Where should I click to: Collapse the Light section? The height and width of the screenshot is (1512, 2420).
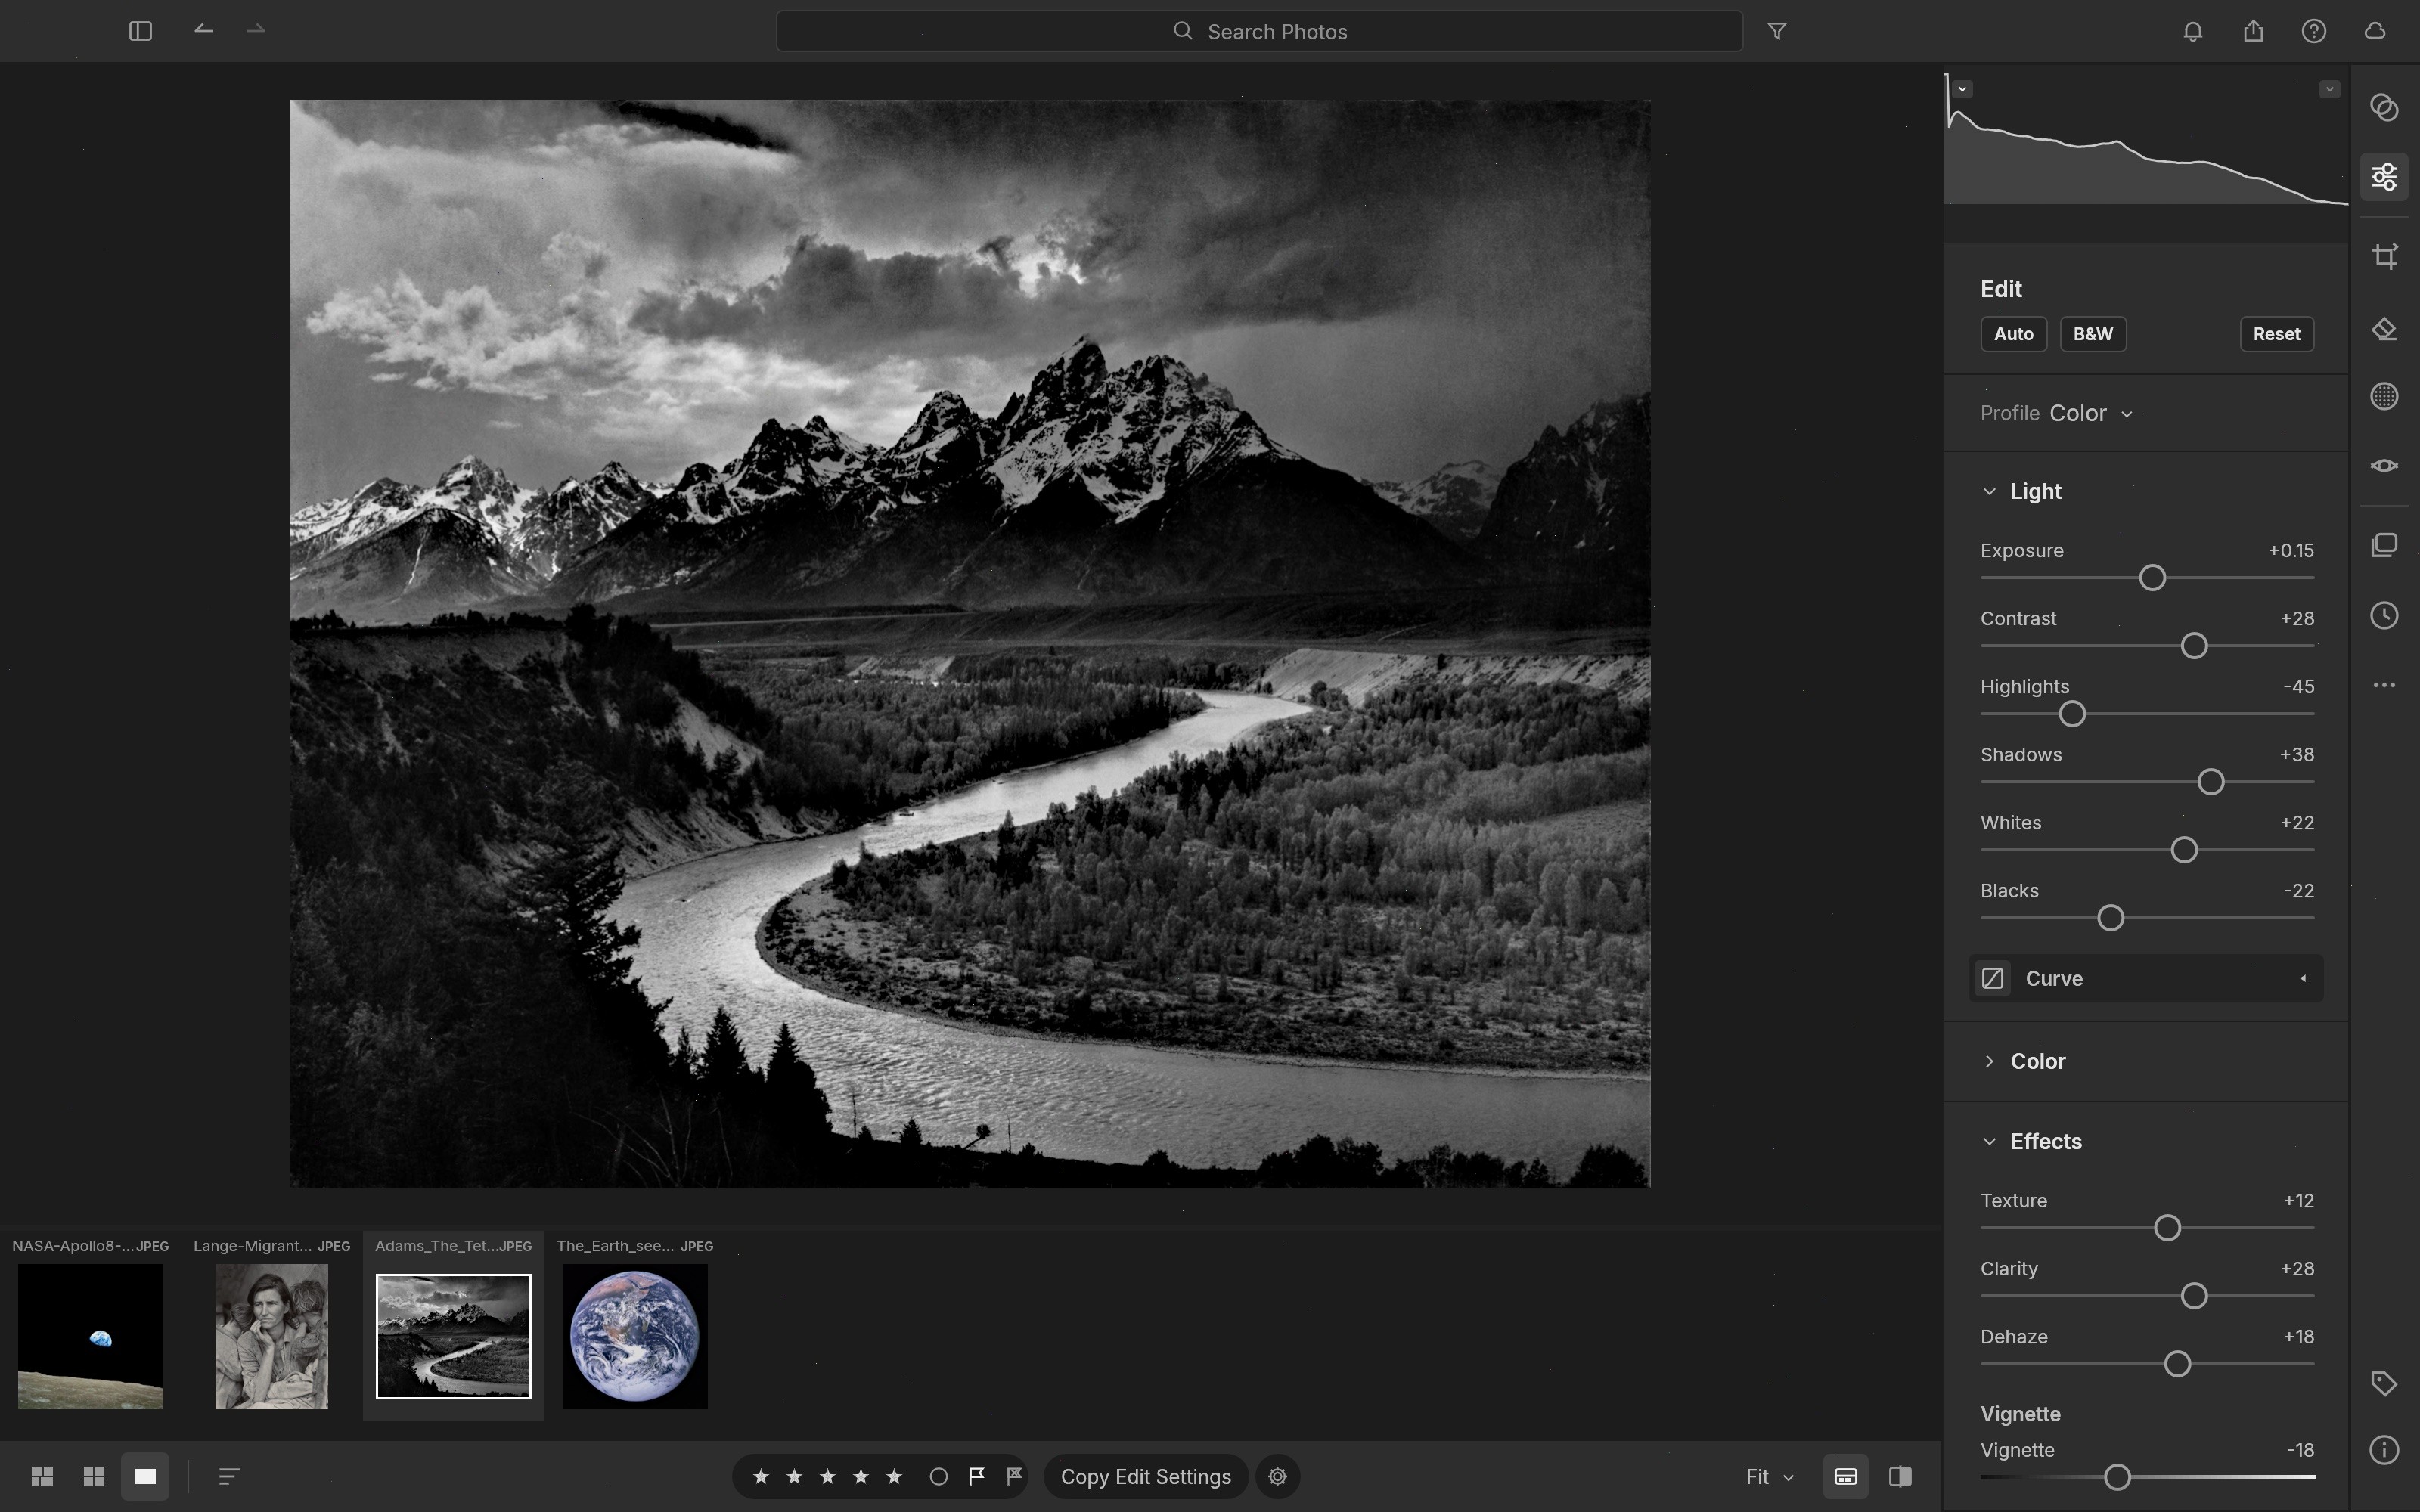tap(1989, 491)
